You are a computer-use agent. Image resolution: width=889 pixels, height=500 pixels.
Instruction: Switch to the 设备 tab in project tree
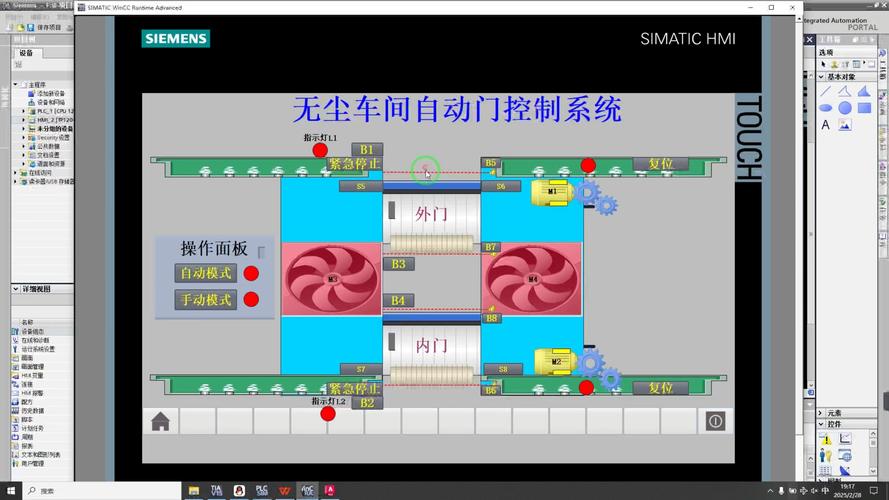(27, 53)
